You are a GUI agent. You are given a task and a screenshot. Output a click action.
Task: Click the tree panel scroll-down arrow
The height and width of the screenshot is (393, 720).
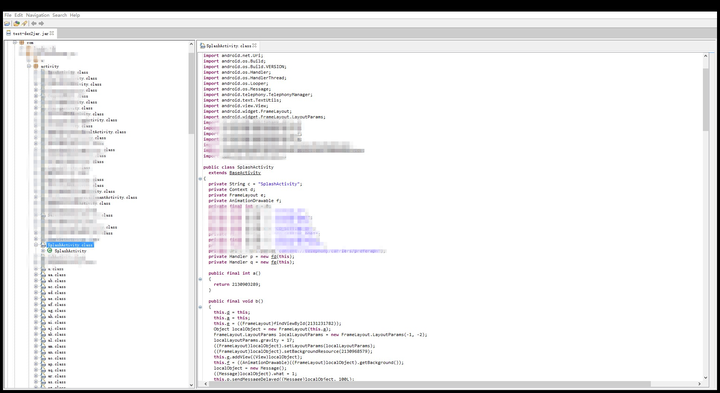pyautogui.click(x=191, y=385)
